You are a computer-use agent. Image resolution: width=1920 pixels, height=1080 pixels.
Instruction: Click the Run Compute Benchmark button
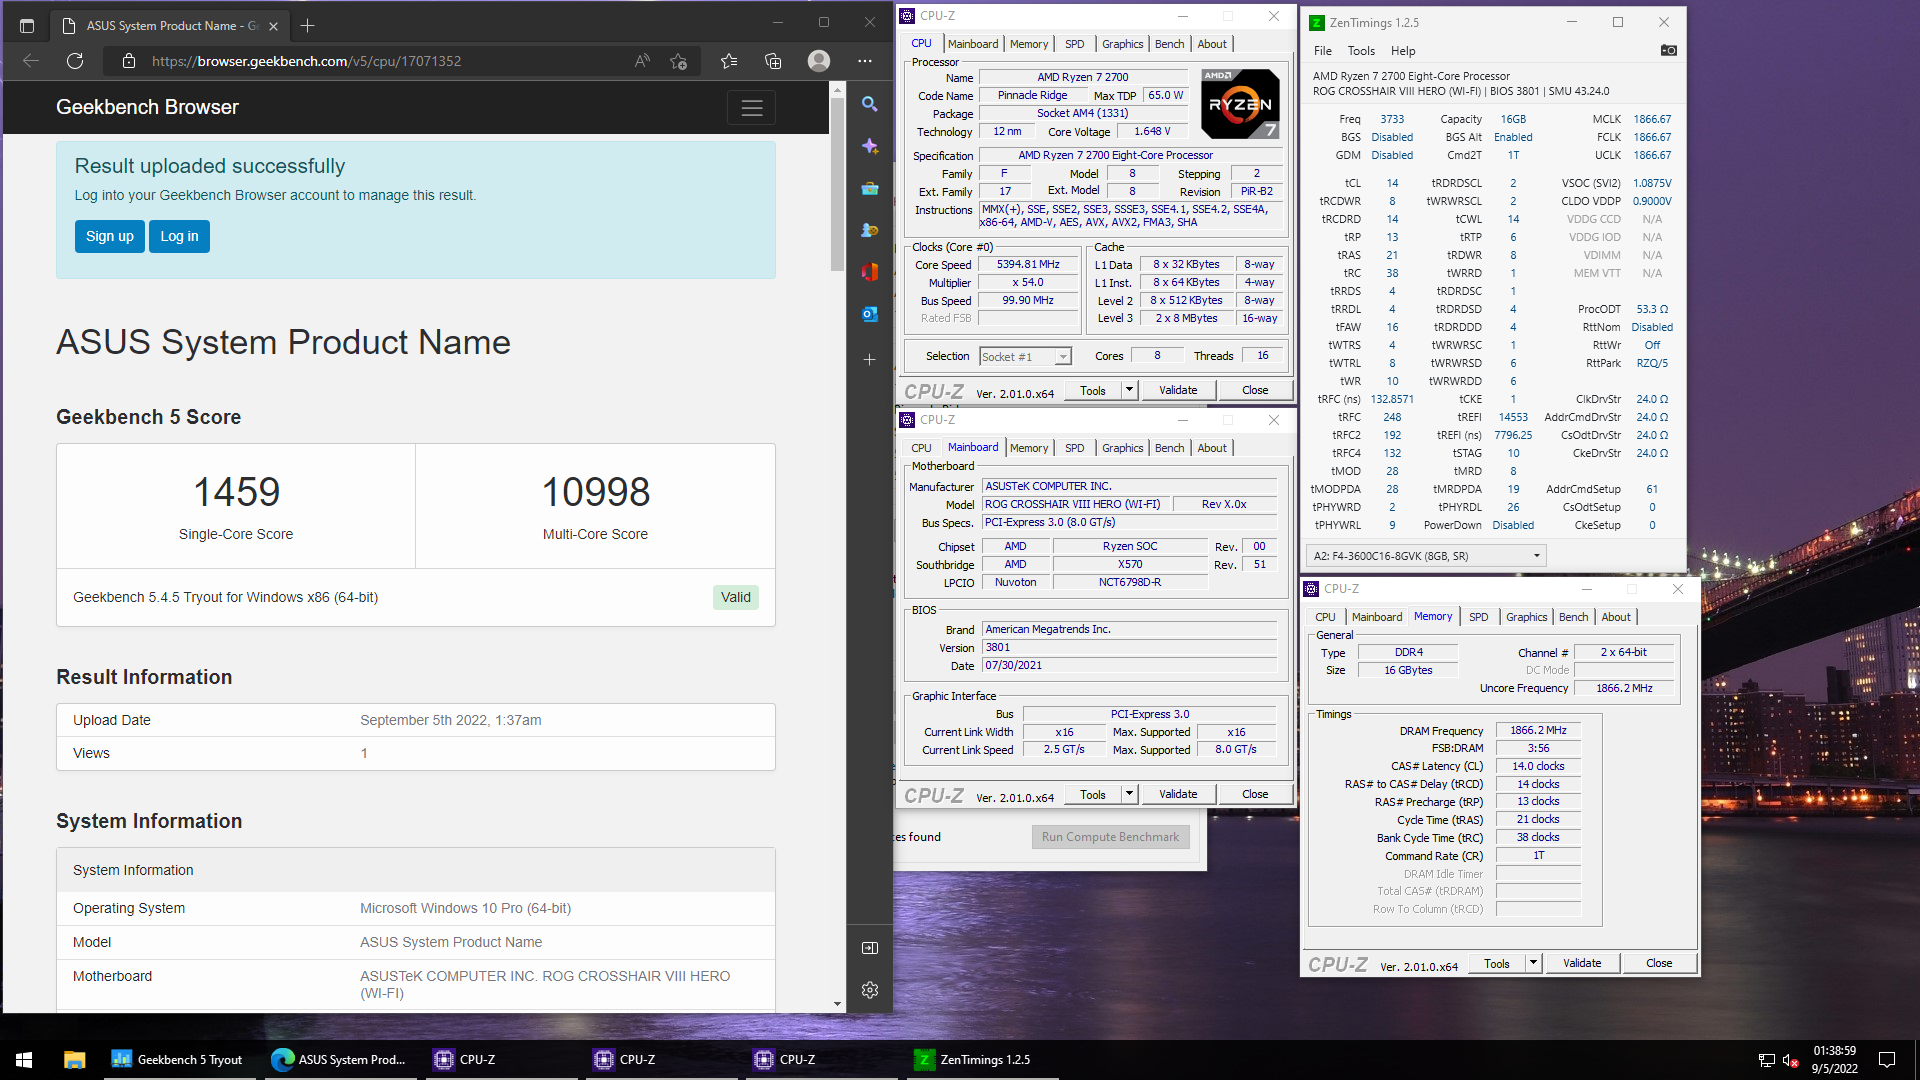tap(1110, 837)
